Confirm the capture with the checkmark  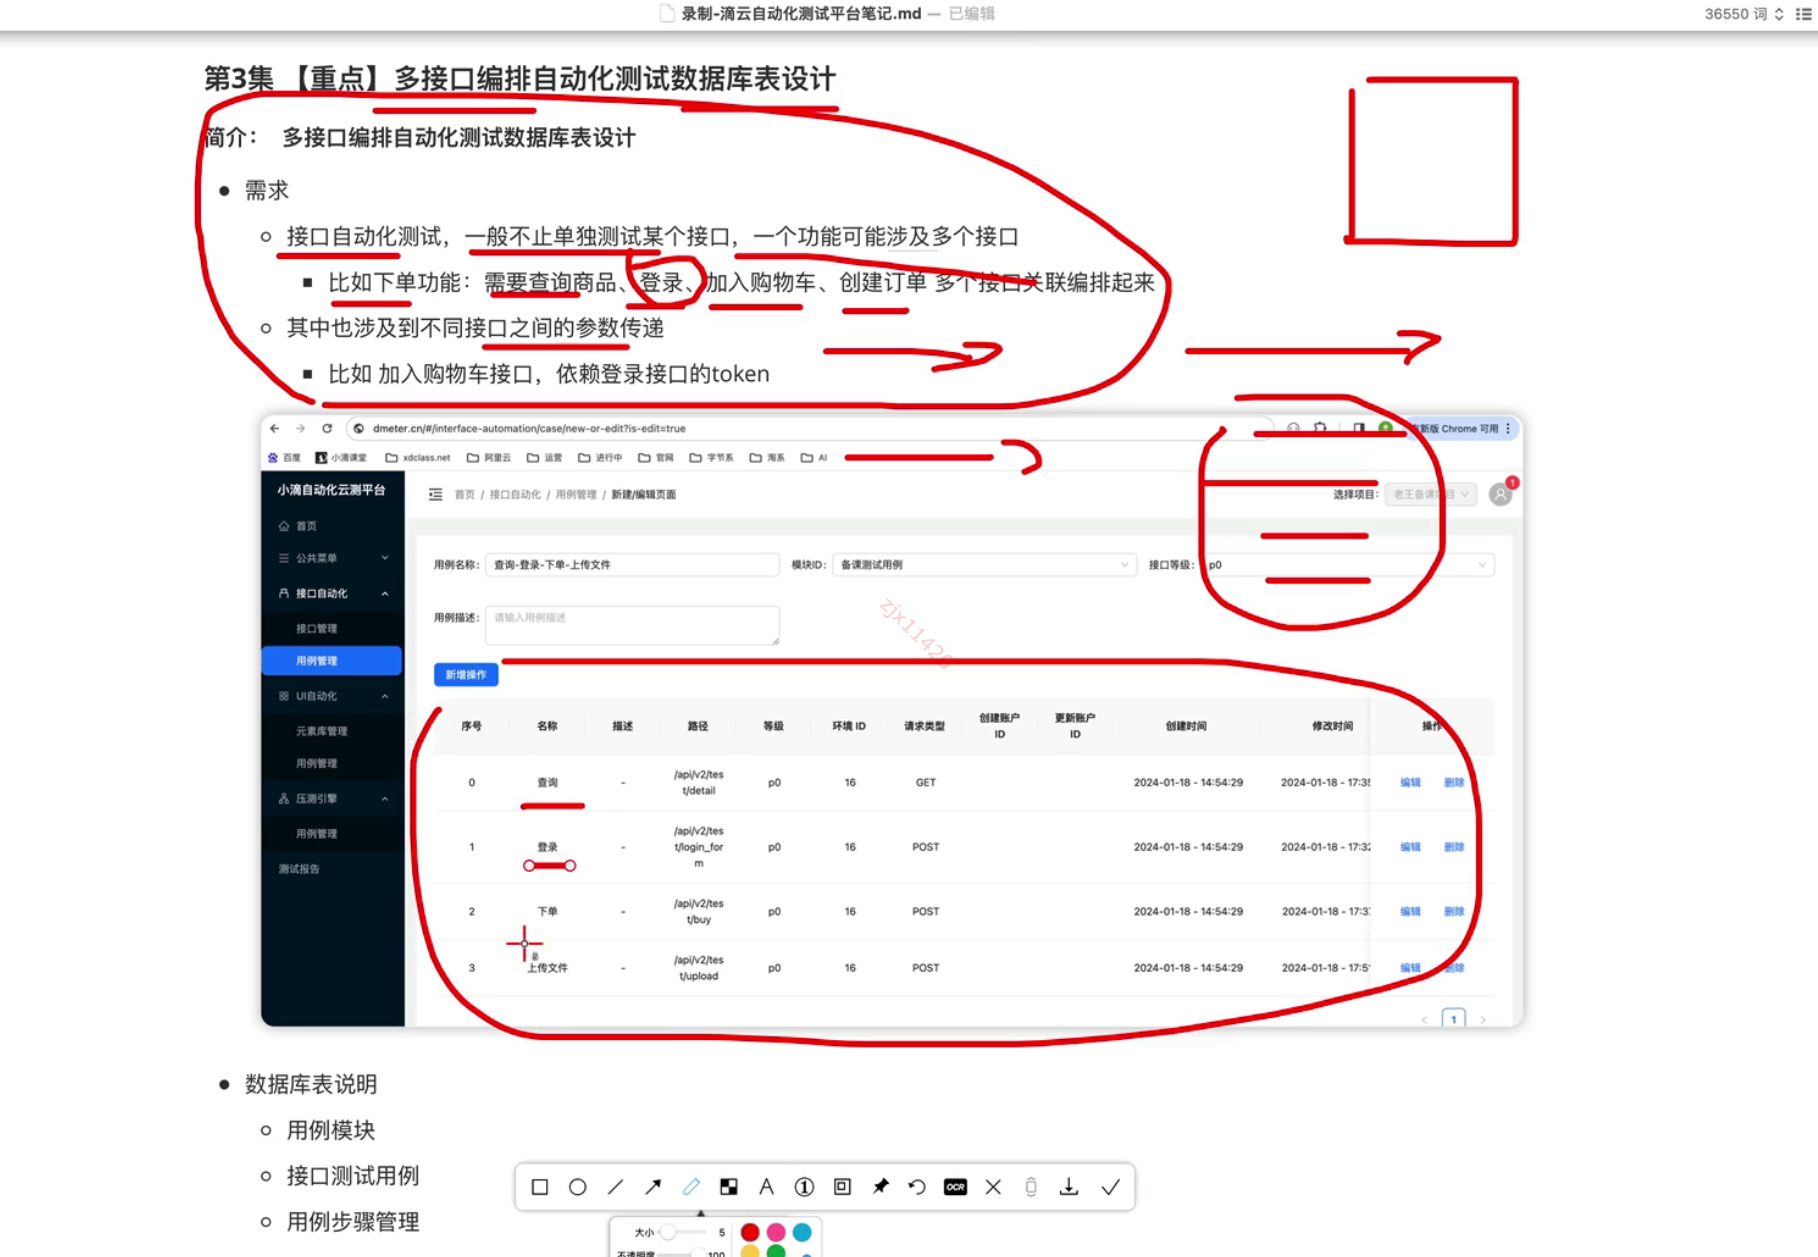pos(1110,1187)
